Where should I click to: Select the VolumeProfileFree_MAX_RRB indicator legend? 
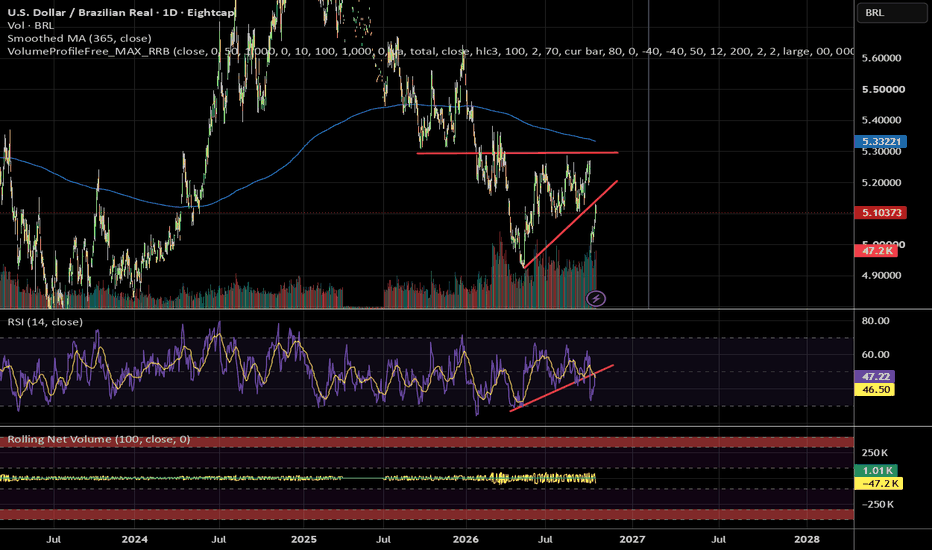430,51
